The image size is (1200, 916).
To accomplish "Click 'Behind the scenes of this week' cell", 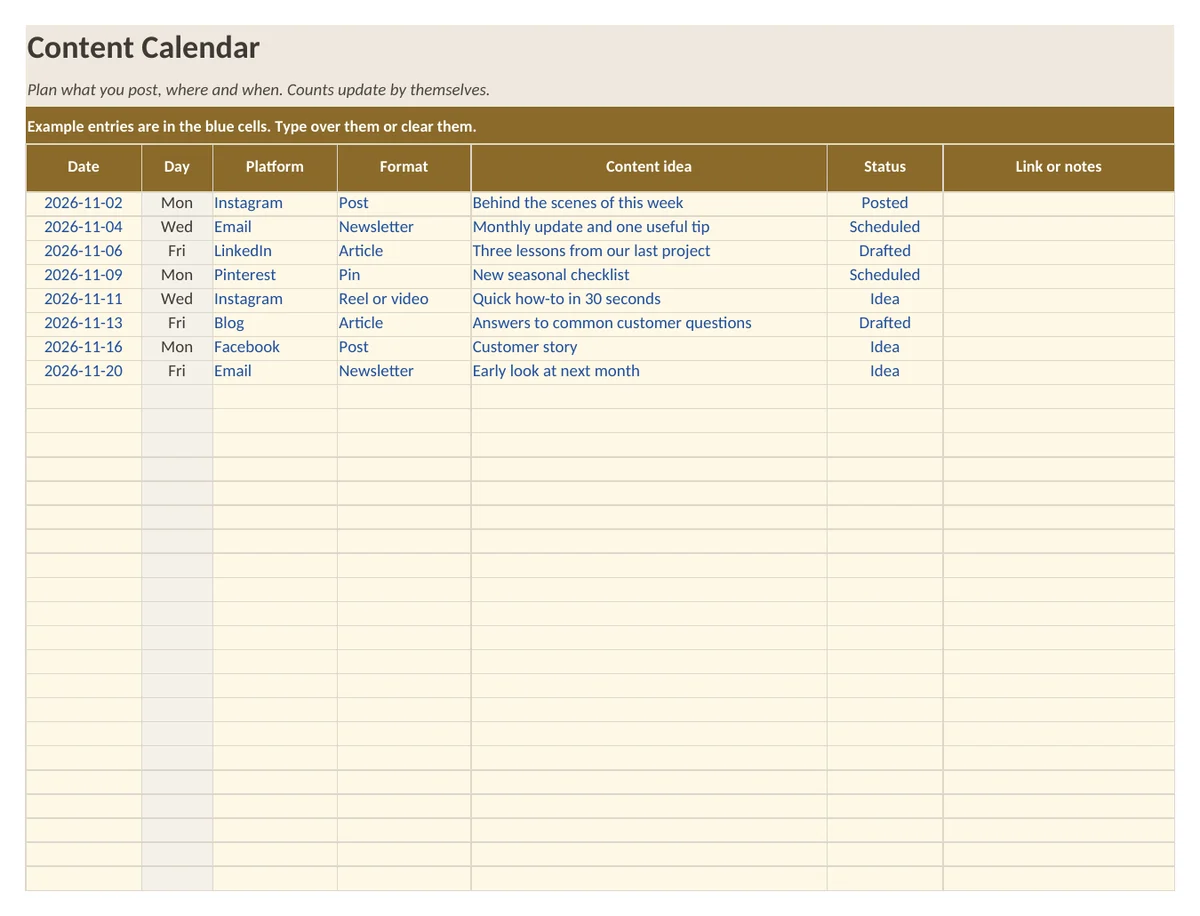I will [x=649, y=203].
